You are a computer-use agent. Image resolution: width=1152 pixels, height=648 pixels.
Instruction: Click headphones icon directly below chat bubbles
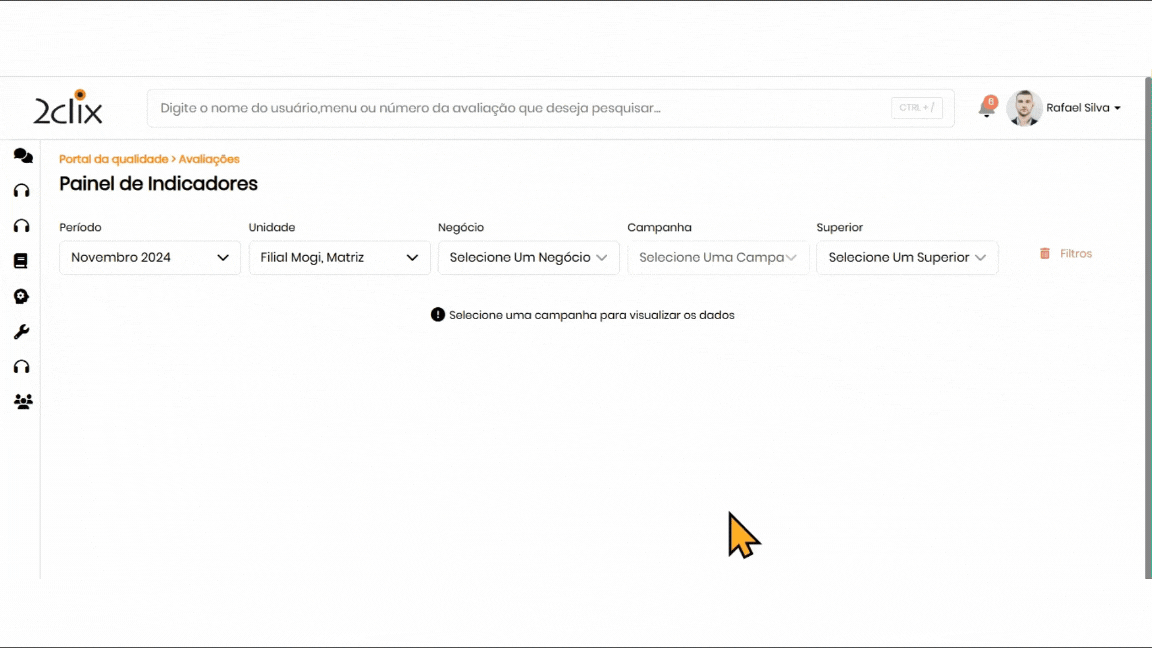(x=22, y=191)
